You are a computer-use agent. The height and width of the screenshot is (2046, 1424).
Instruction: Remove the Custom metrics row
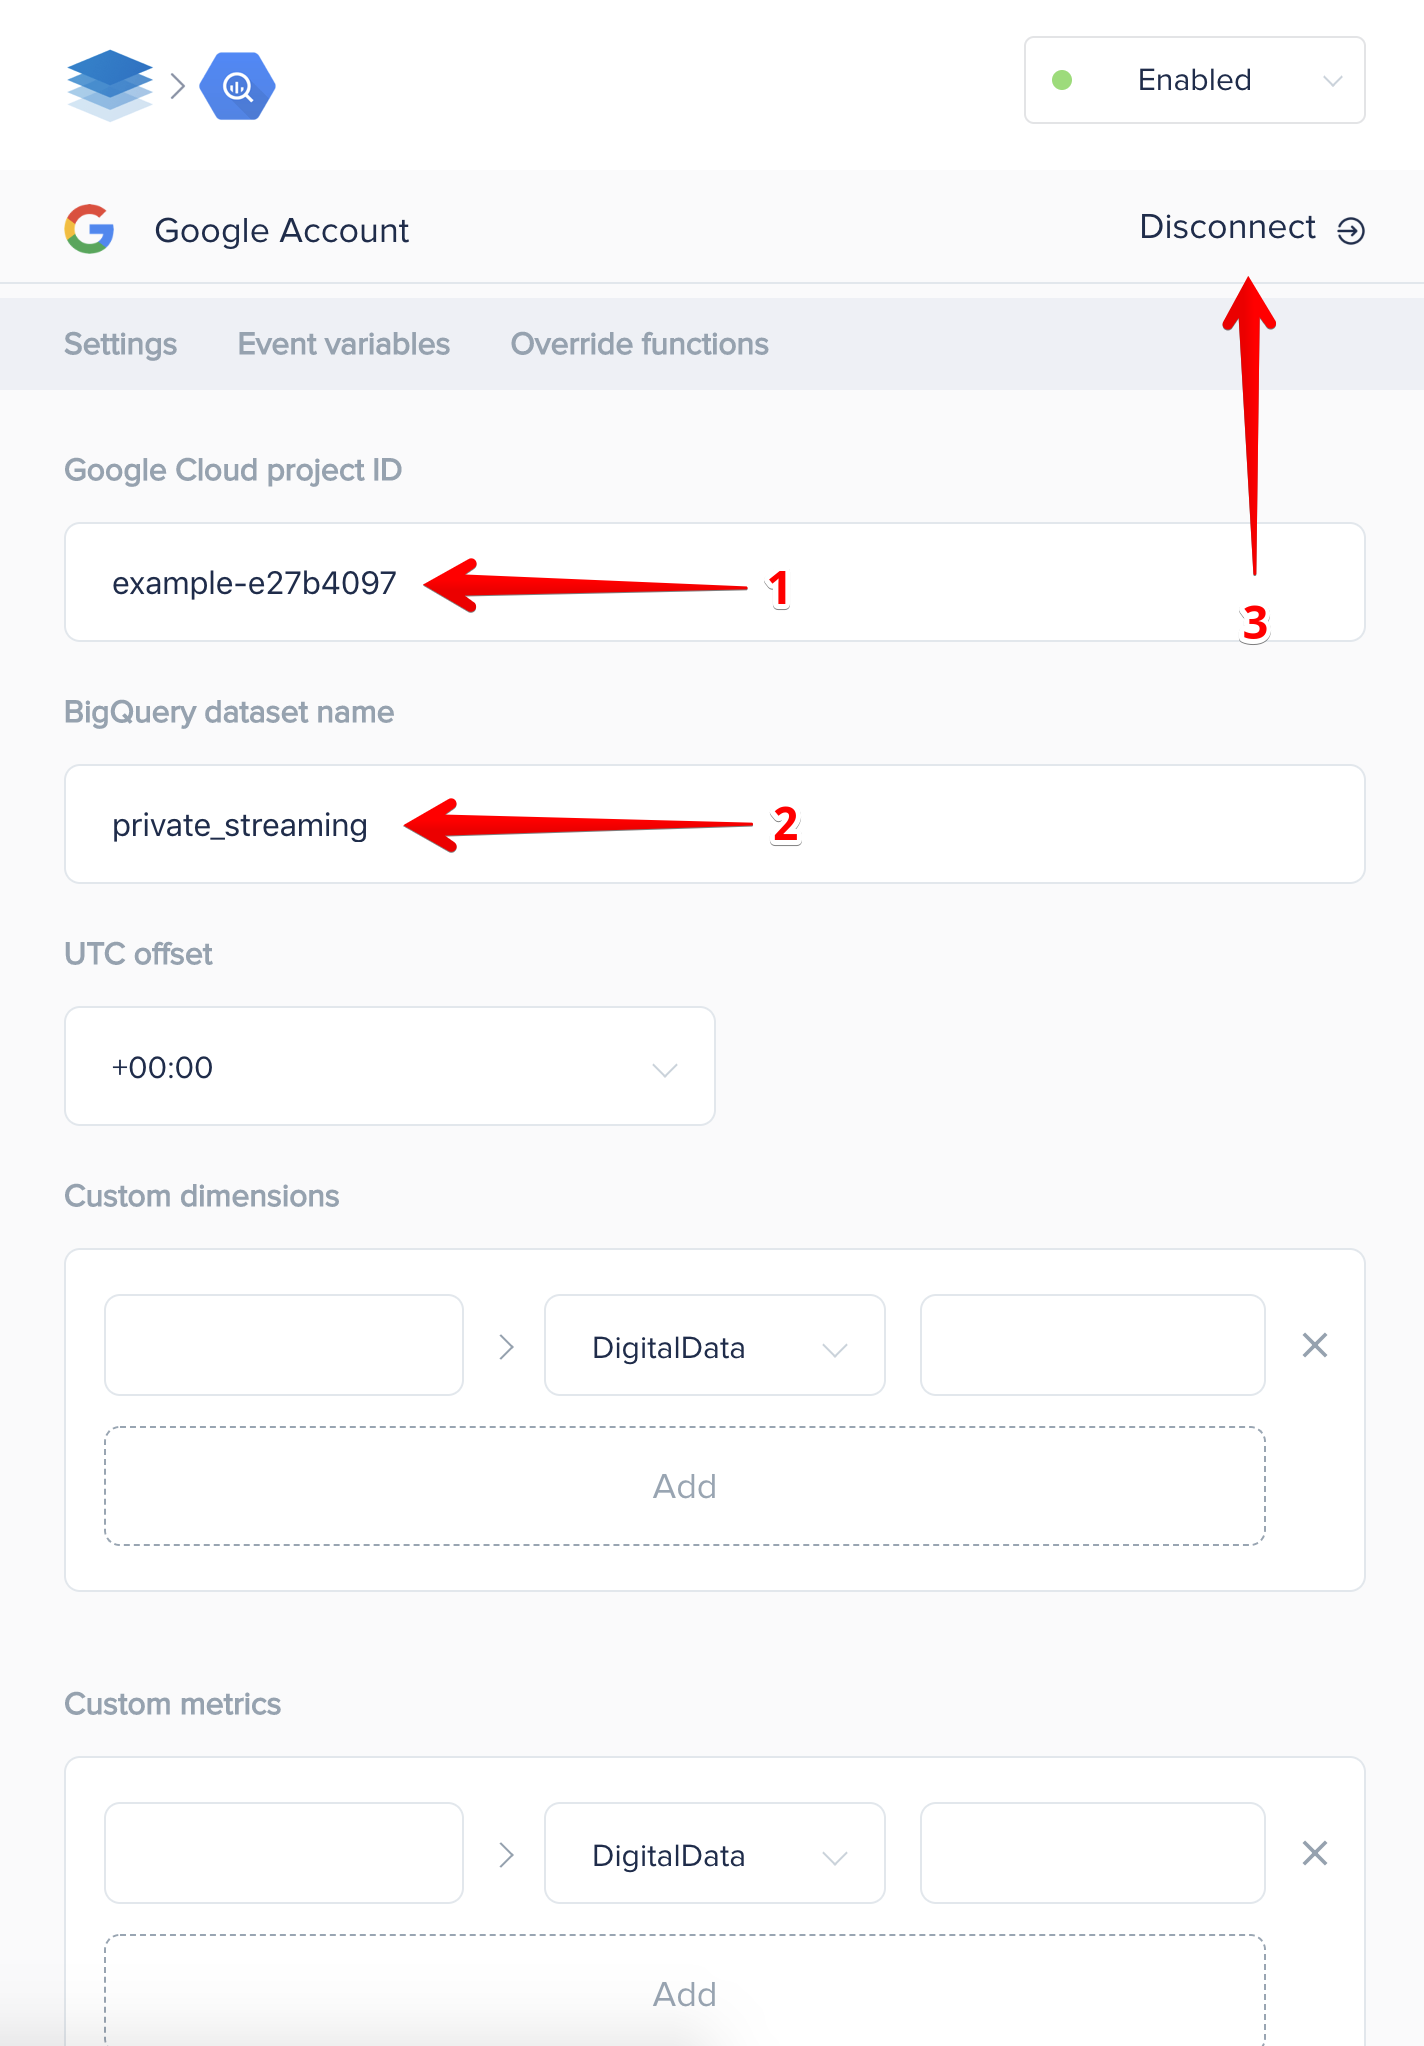pyautogui.click(x=1315, y=1853)
